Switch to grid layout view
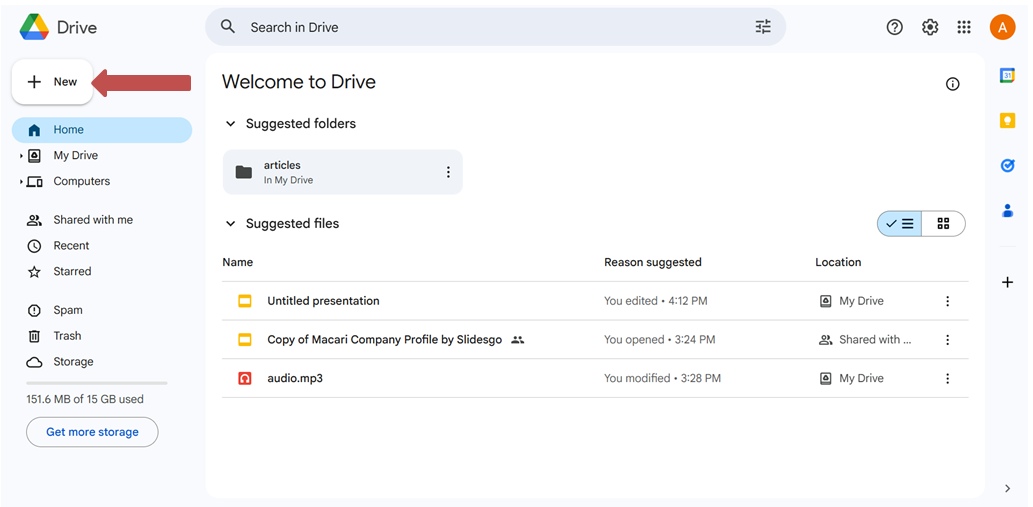 click(x=943, y=224)
